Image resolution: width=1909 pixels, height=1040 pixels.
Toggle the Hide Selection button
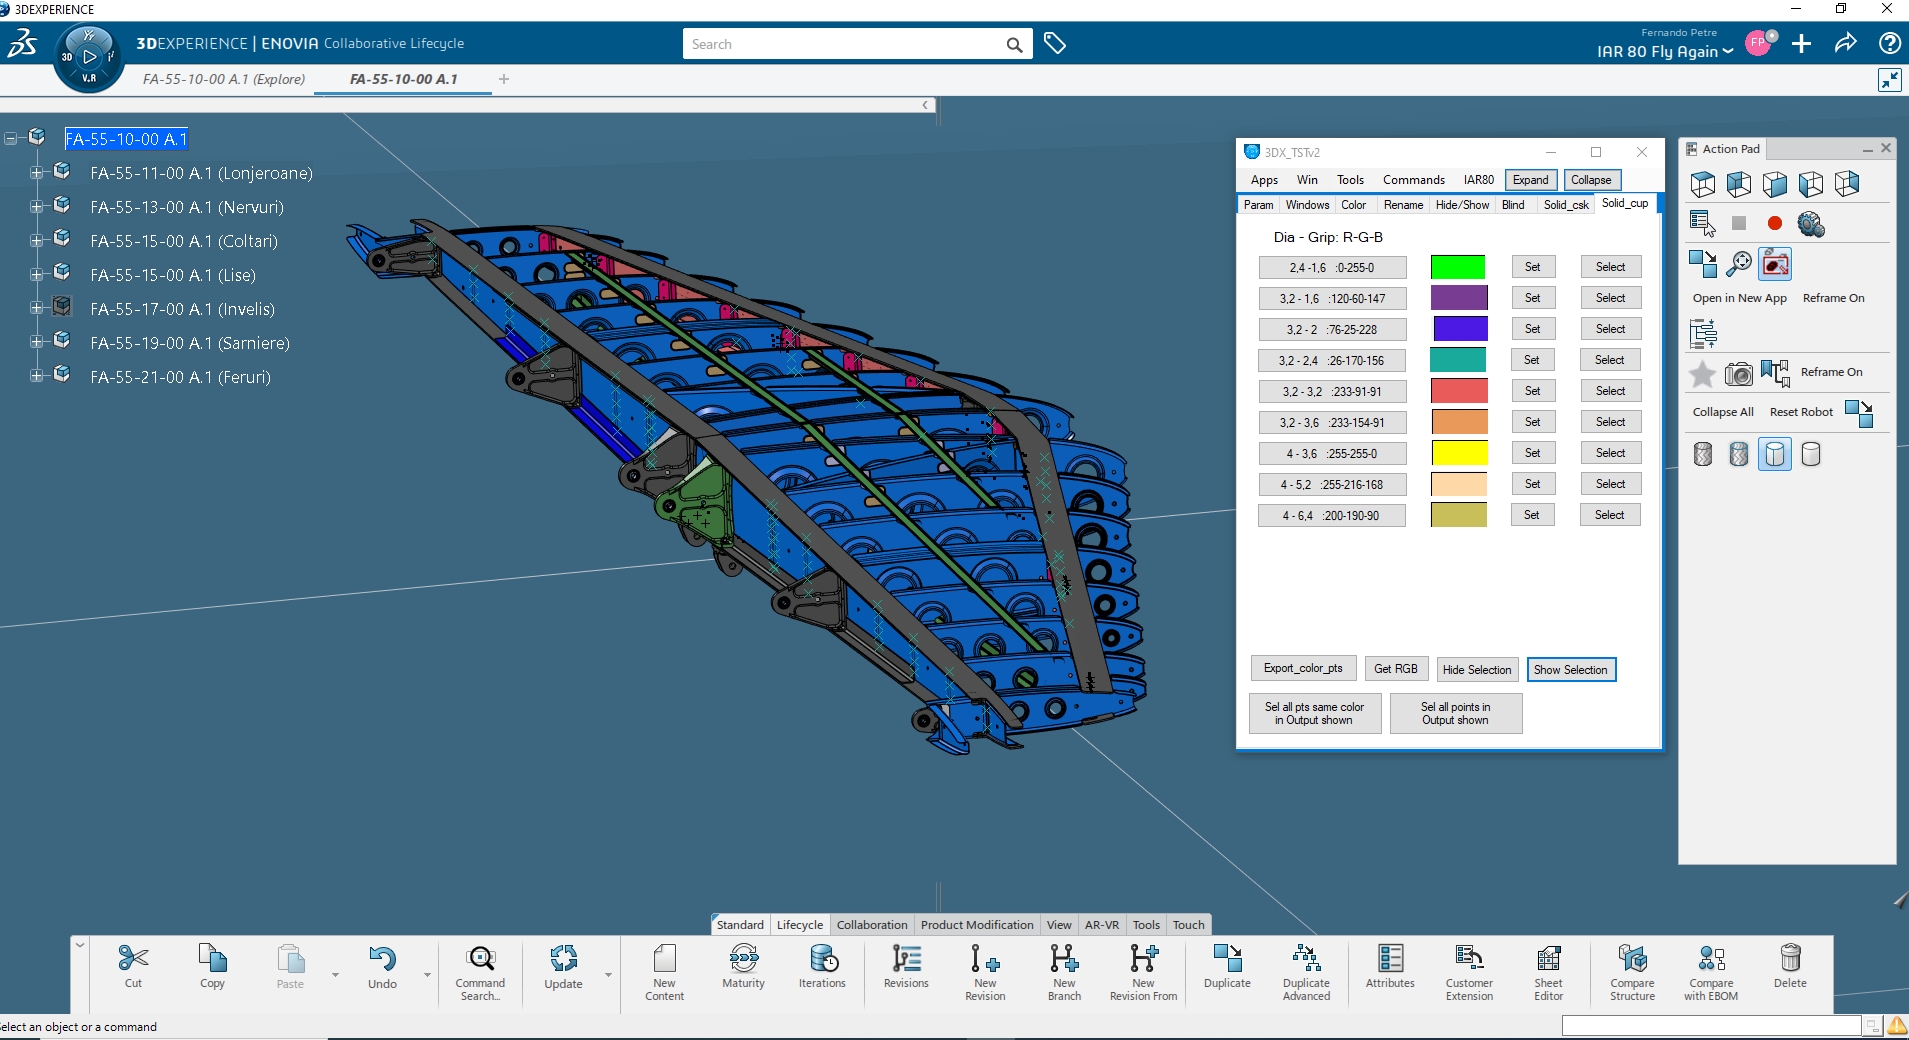1477,670
